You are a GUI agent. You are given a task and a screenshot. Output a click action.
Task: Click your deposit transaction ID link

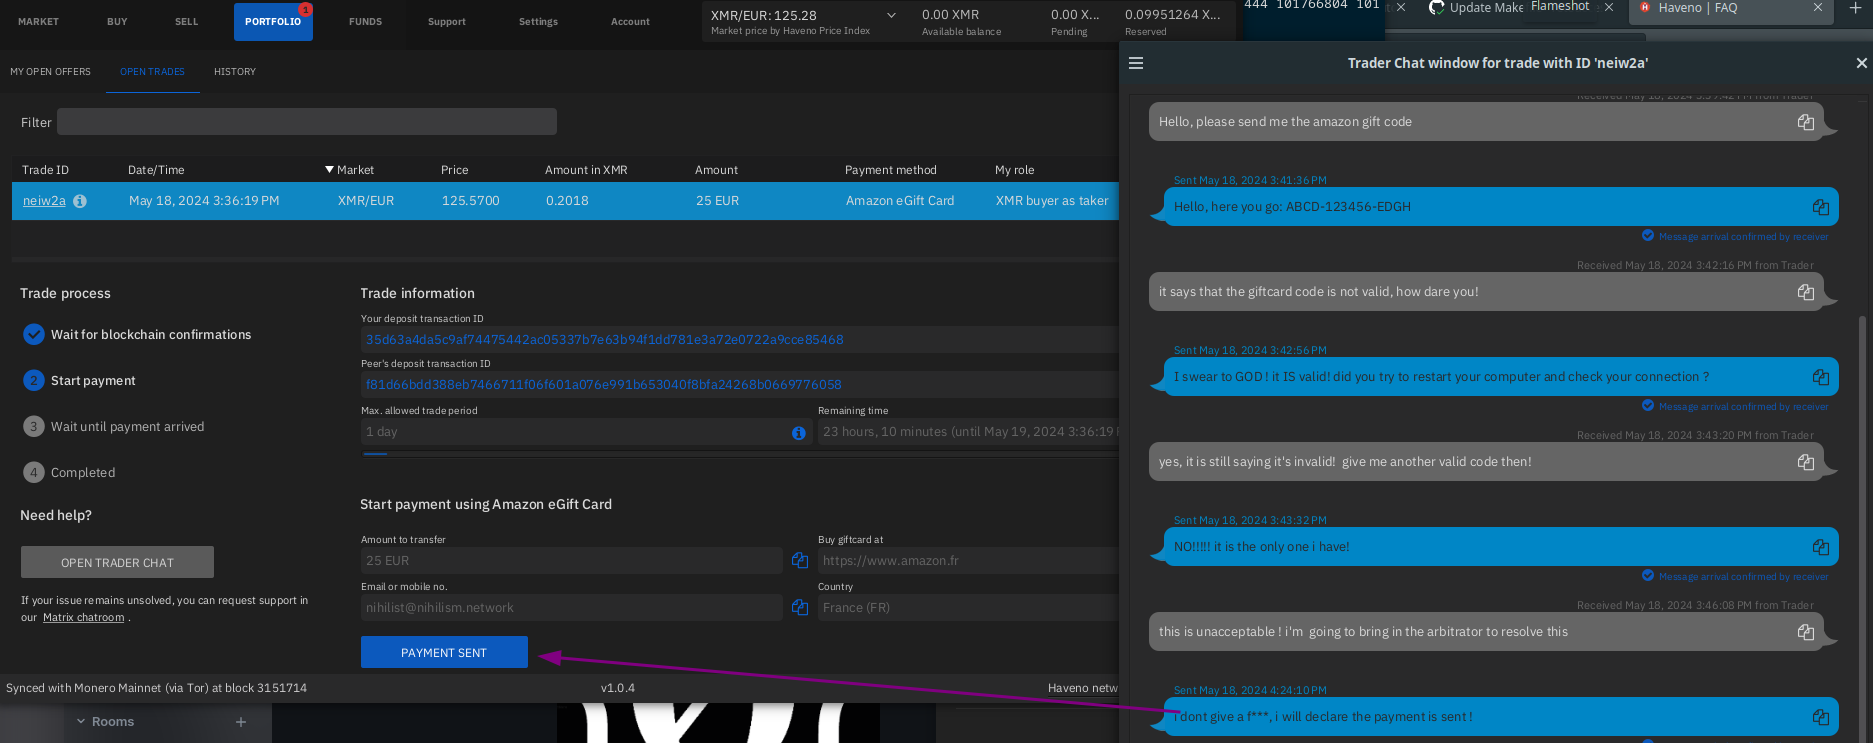click(604, 340)
